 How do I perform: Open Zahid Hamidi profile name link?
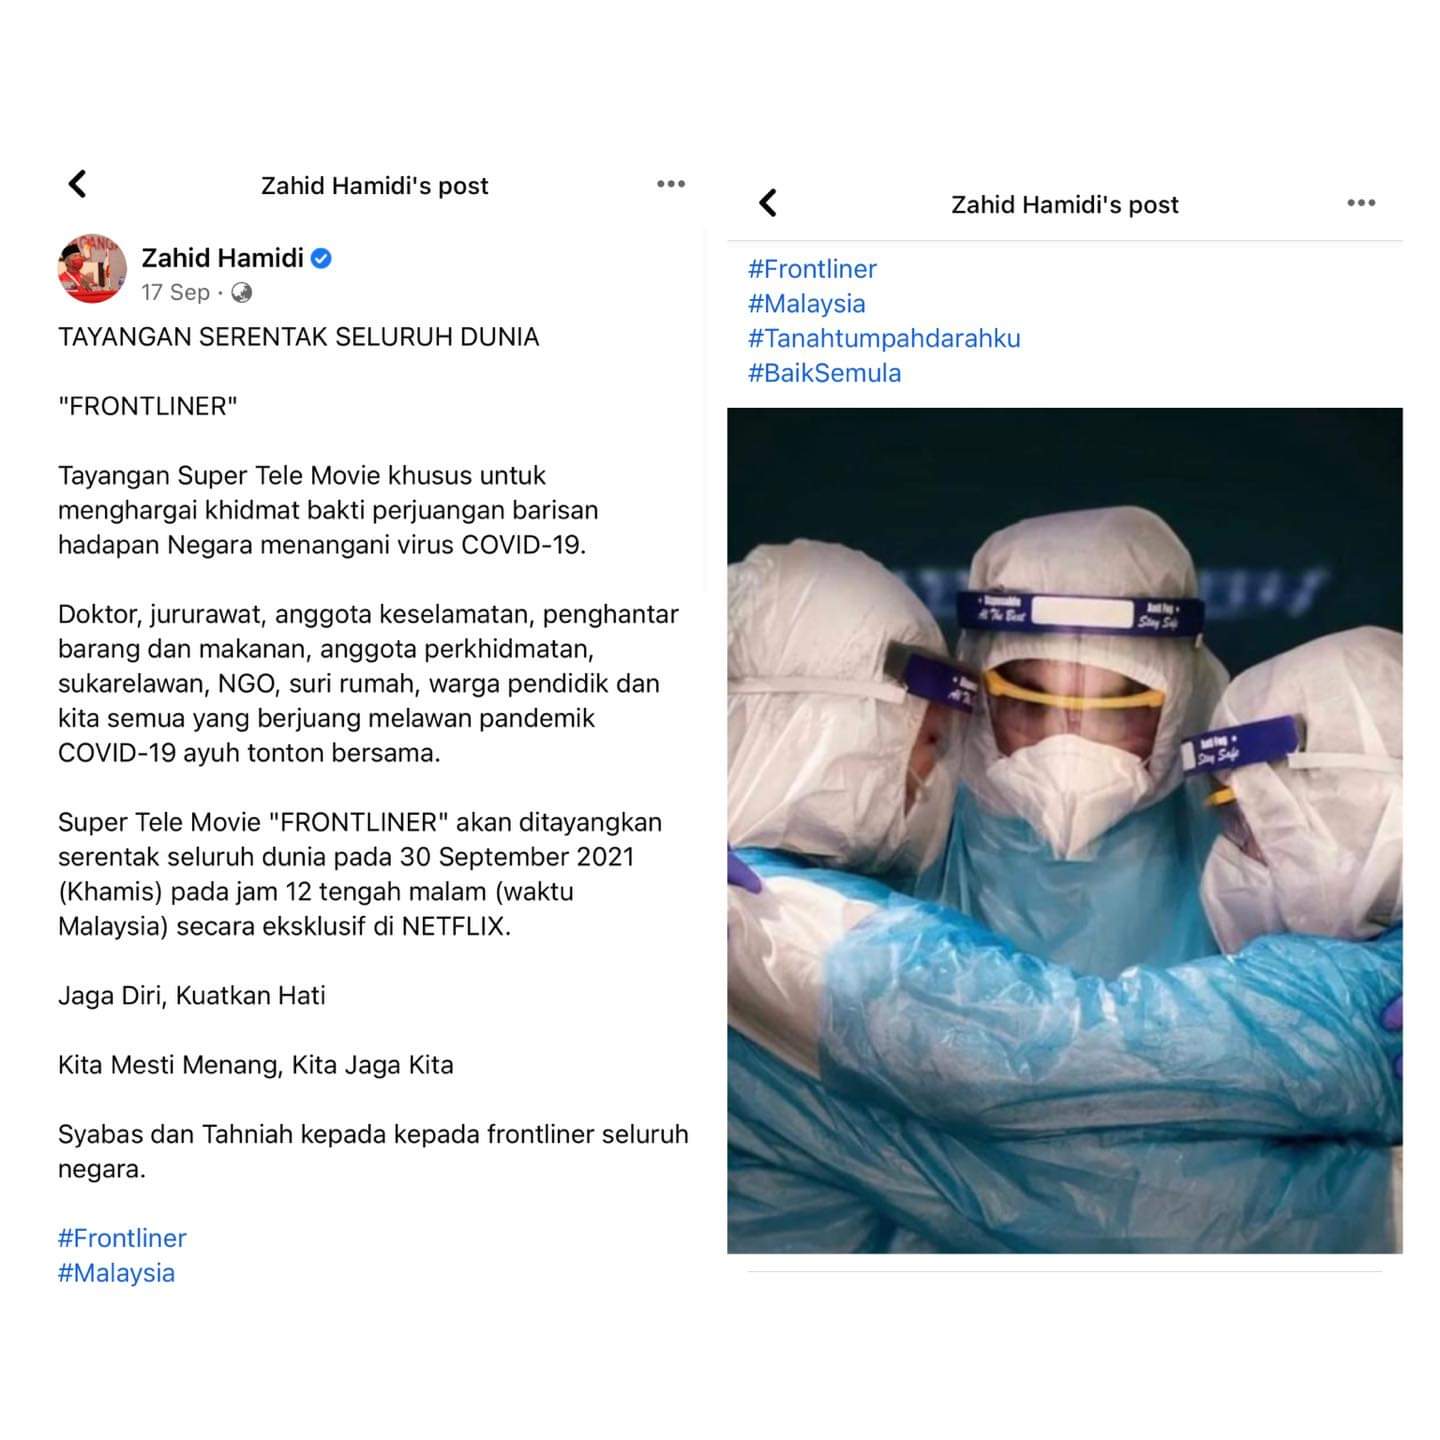pyautogui.click(x=222, y=258)
